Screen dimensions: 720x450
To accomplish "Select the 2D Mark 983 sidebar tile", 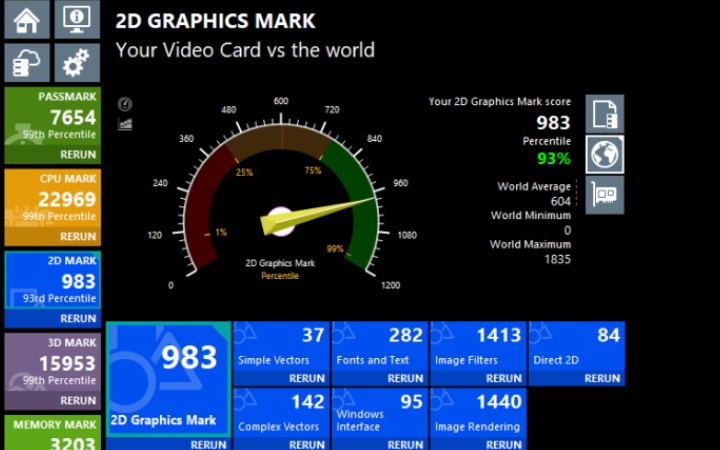I will coord(53,281).
